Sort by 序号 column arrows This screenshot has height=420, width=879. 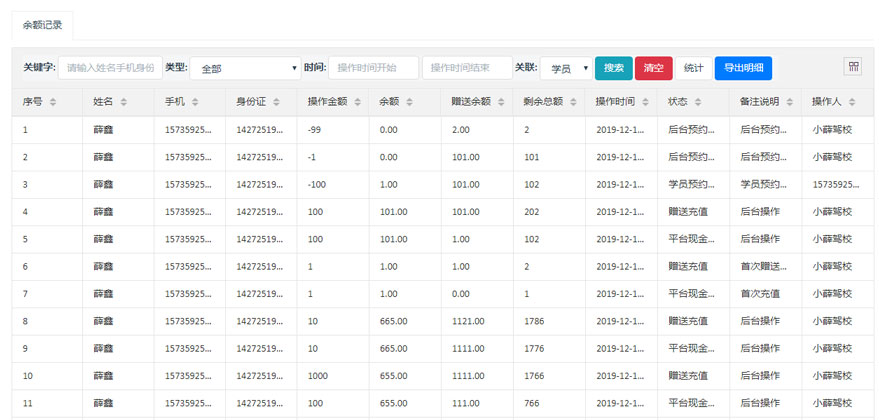coord(53,102)
